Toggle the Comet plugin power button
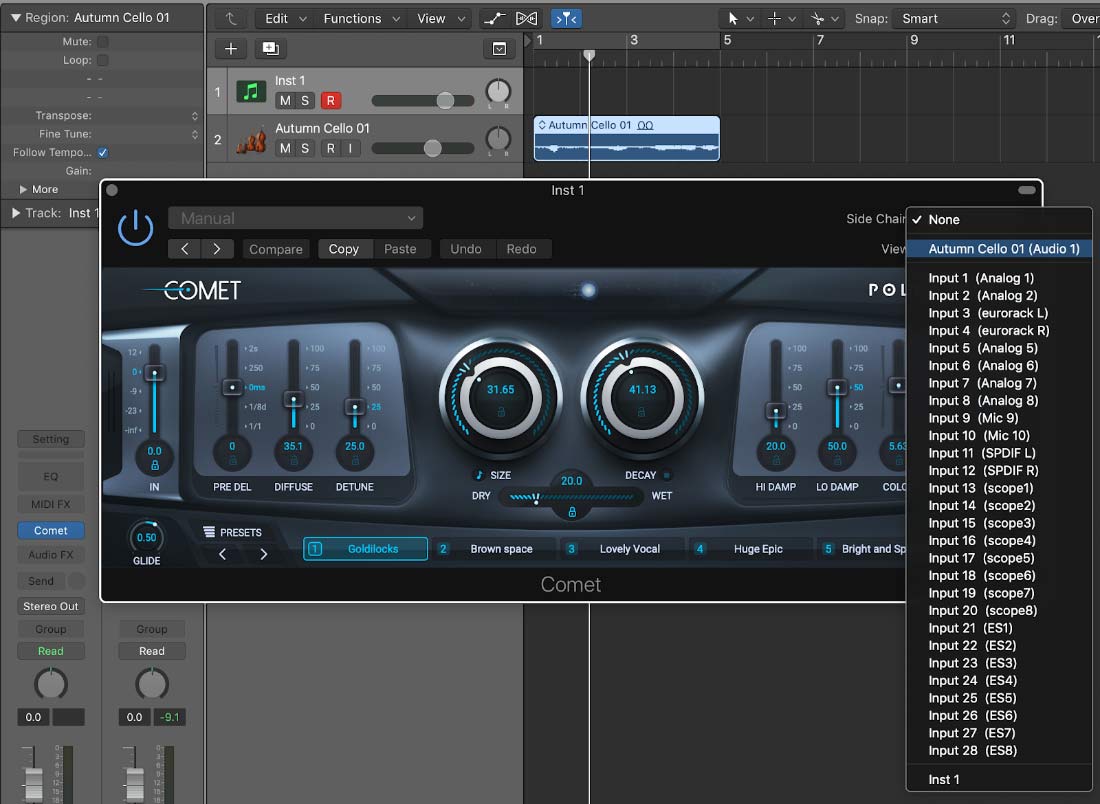 click(x=135, y=227)
